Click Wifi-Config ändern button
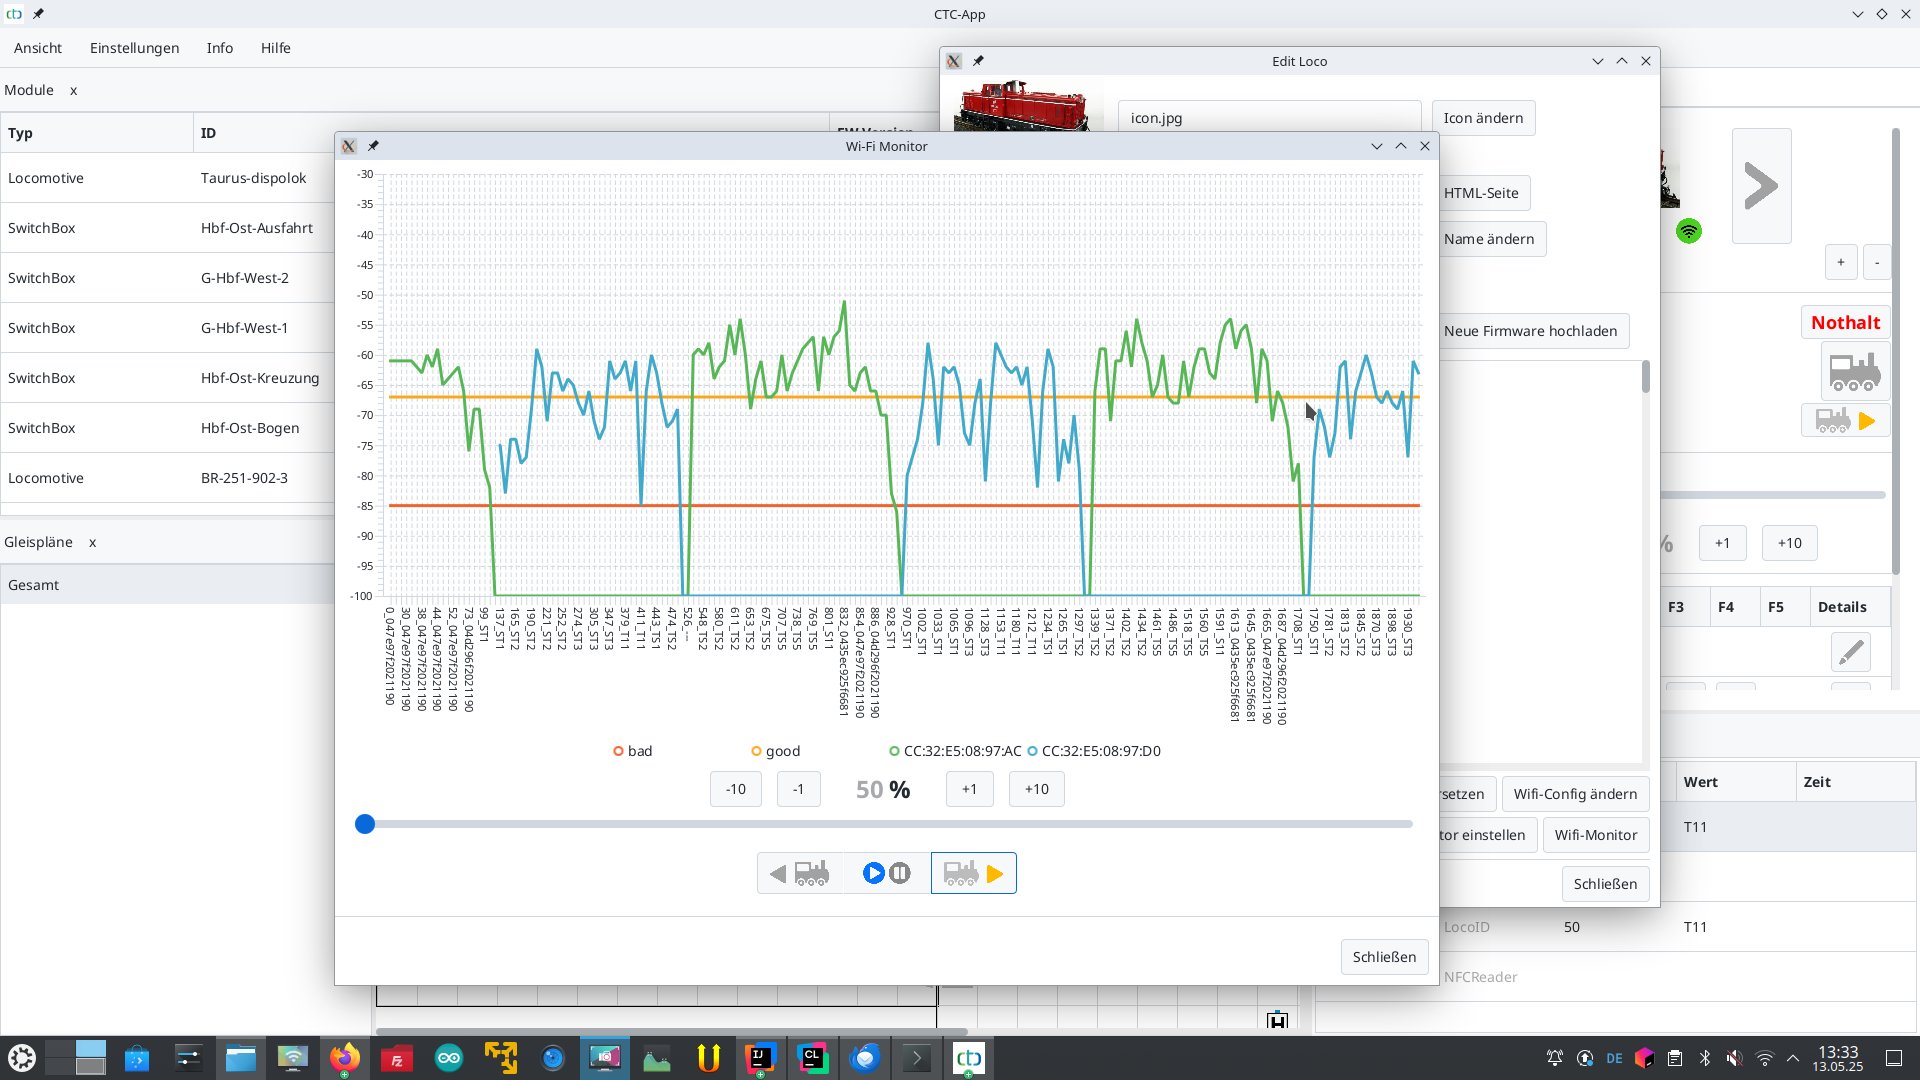1920x1080 pixels. 1575,794
